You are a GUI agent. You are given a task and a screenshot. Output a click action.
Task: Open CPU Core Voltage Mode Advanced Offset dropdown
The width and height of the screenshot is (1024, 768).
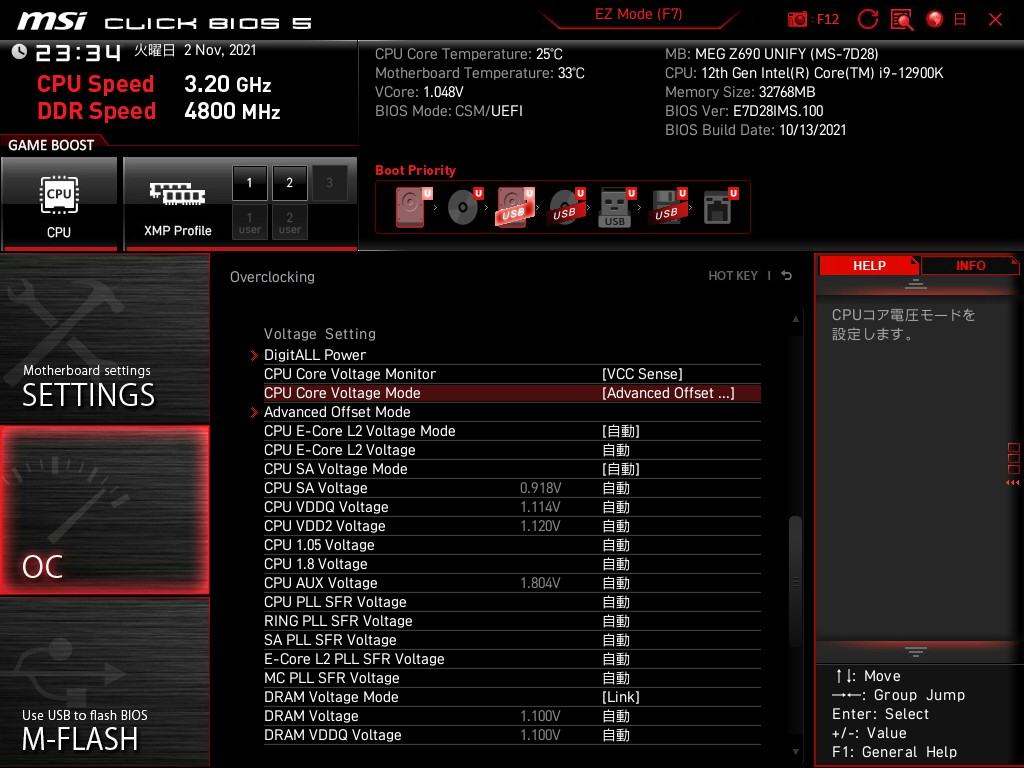pos(668,393)
